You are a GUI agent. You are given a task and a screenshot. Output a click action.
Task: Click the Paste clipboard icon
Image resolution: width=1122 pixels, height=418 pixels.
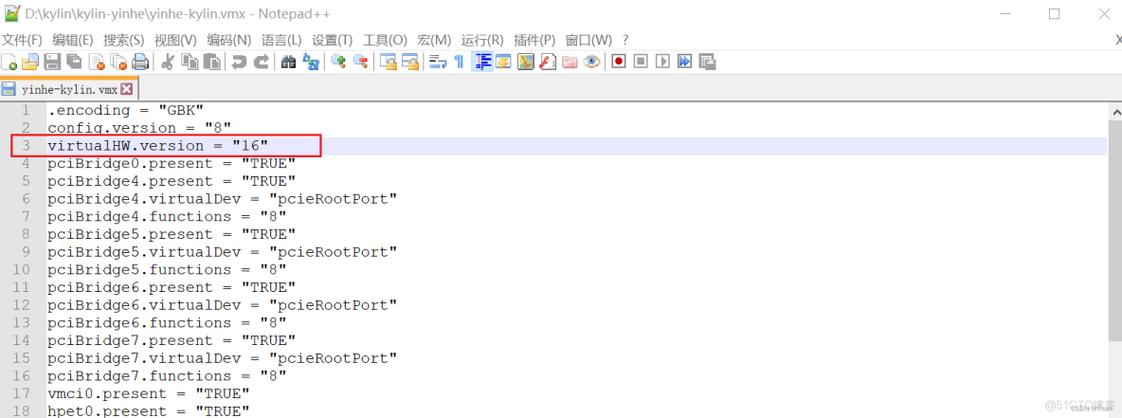pyautogui.click(x=212, y=62)
